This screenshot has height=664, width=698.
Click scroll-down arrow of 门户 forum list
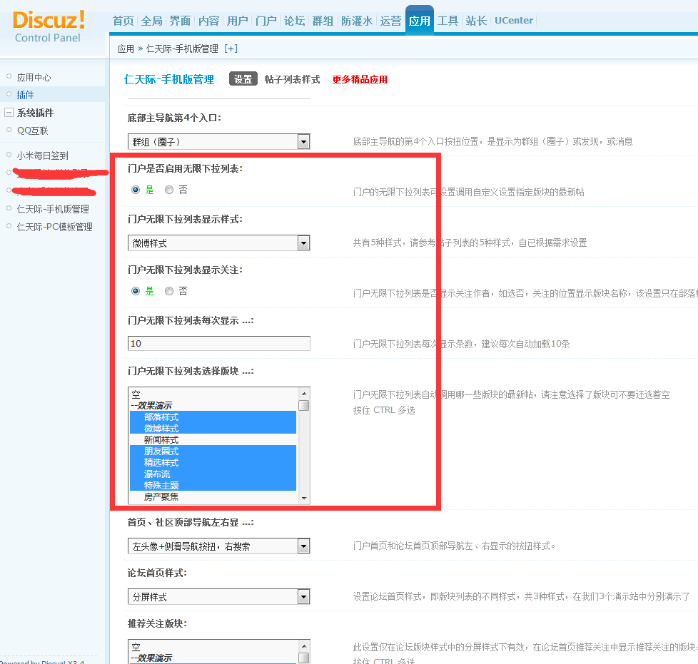coord(304,498)
